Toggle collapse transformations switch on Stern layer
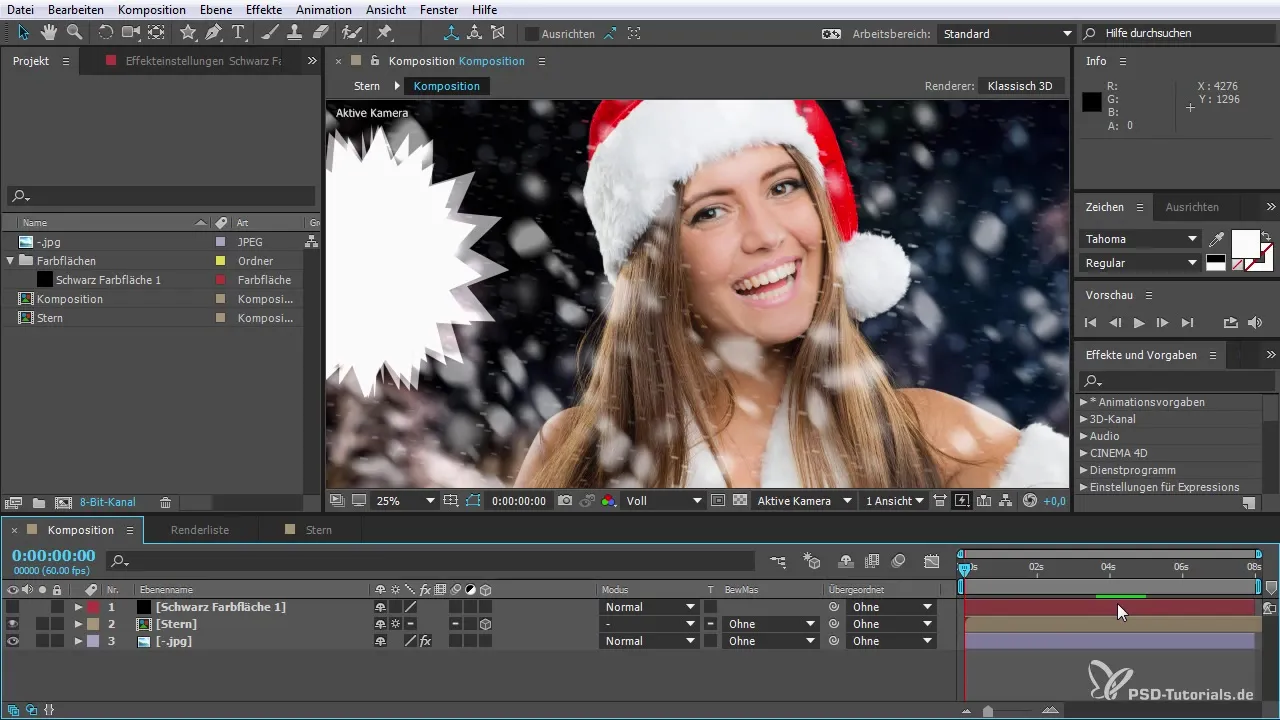 [x=395, y=624]
